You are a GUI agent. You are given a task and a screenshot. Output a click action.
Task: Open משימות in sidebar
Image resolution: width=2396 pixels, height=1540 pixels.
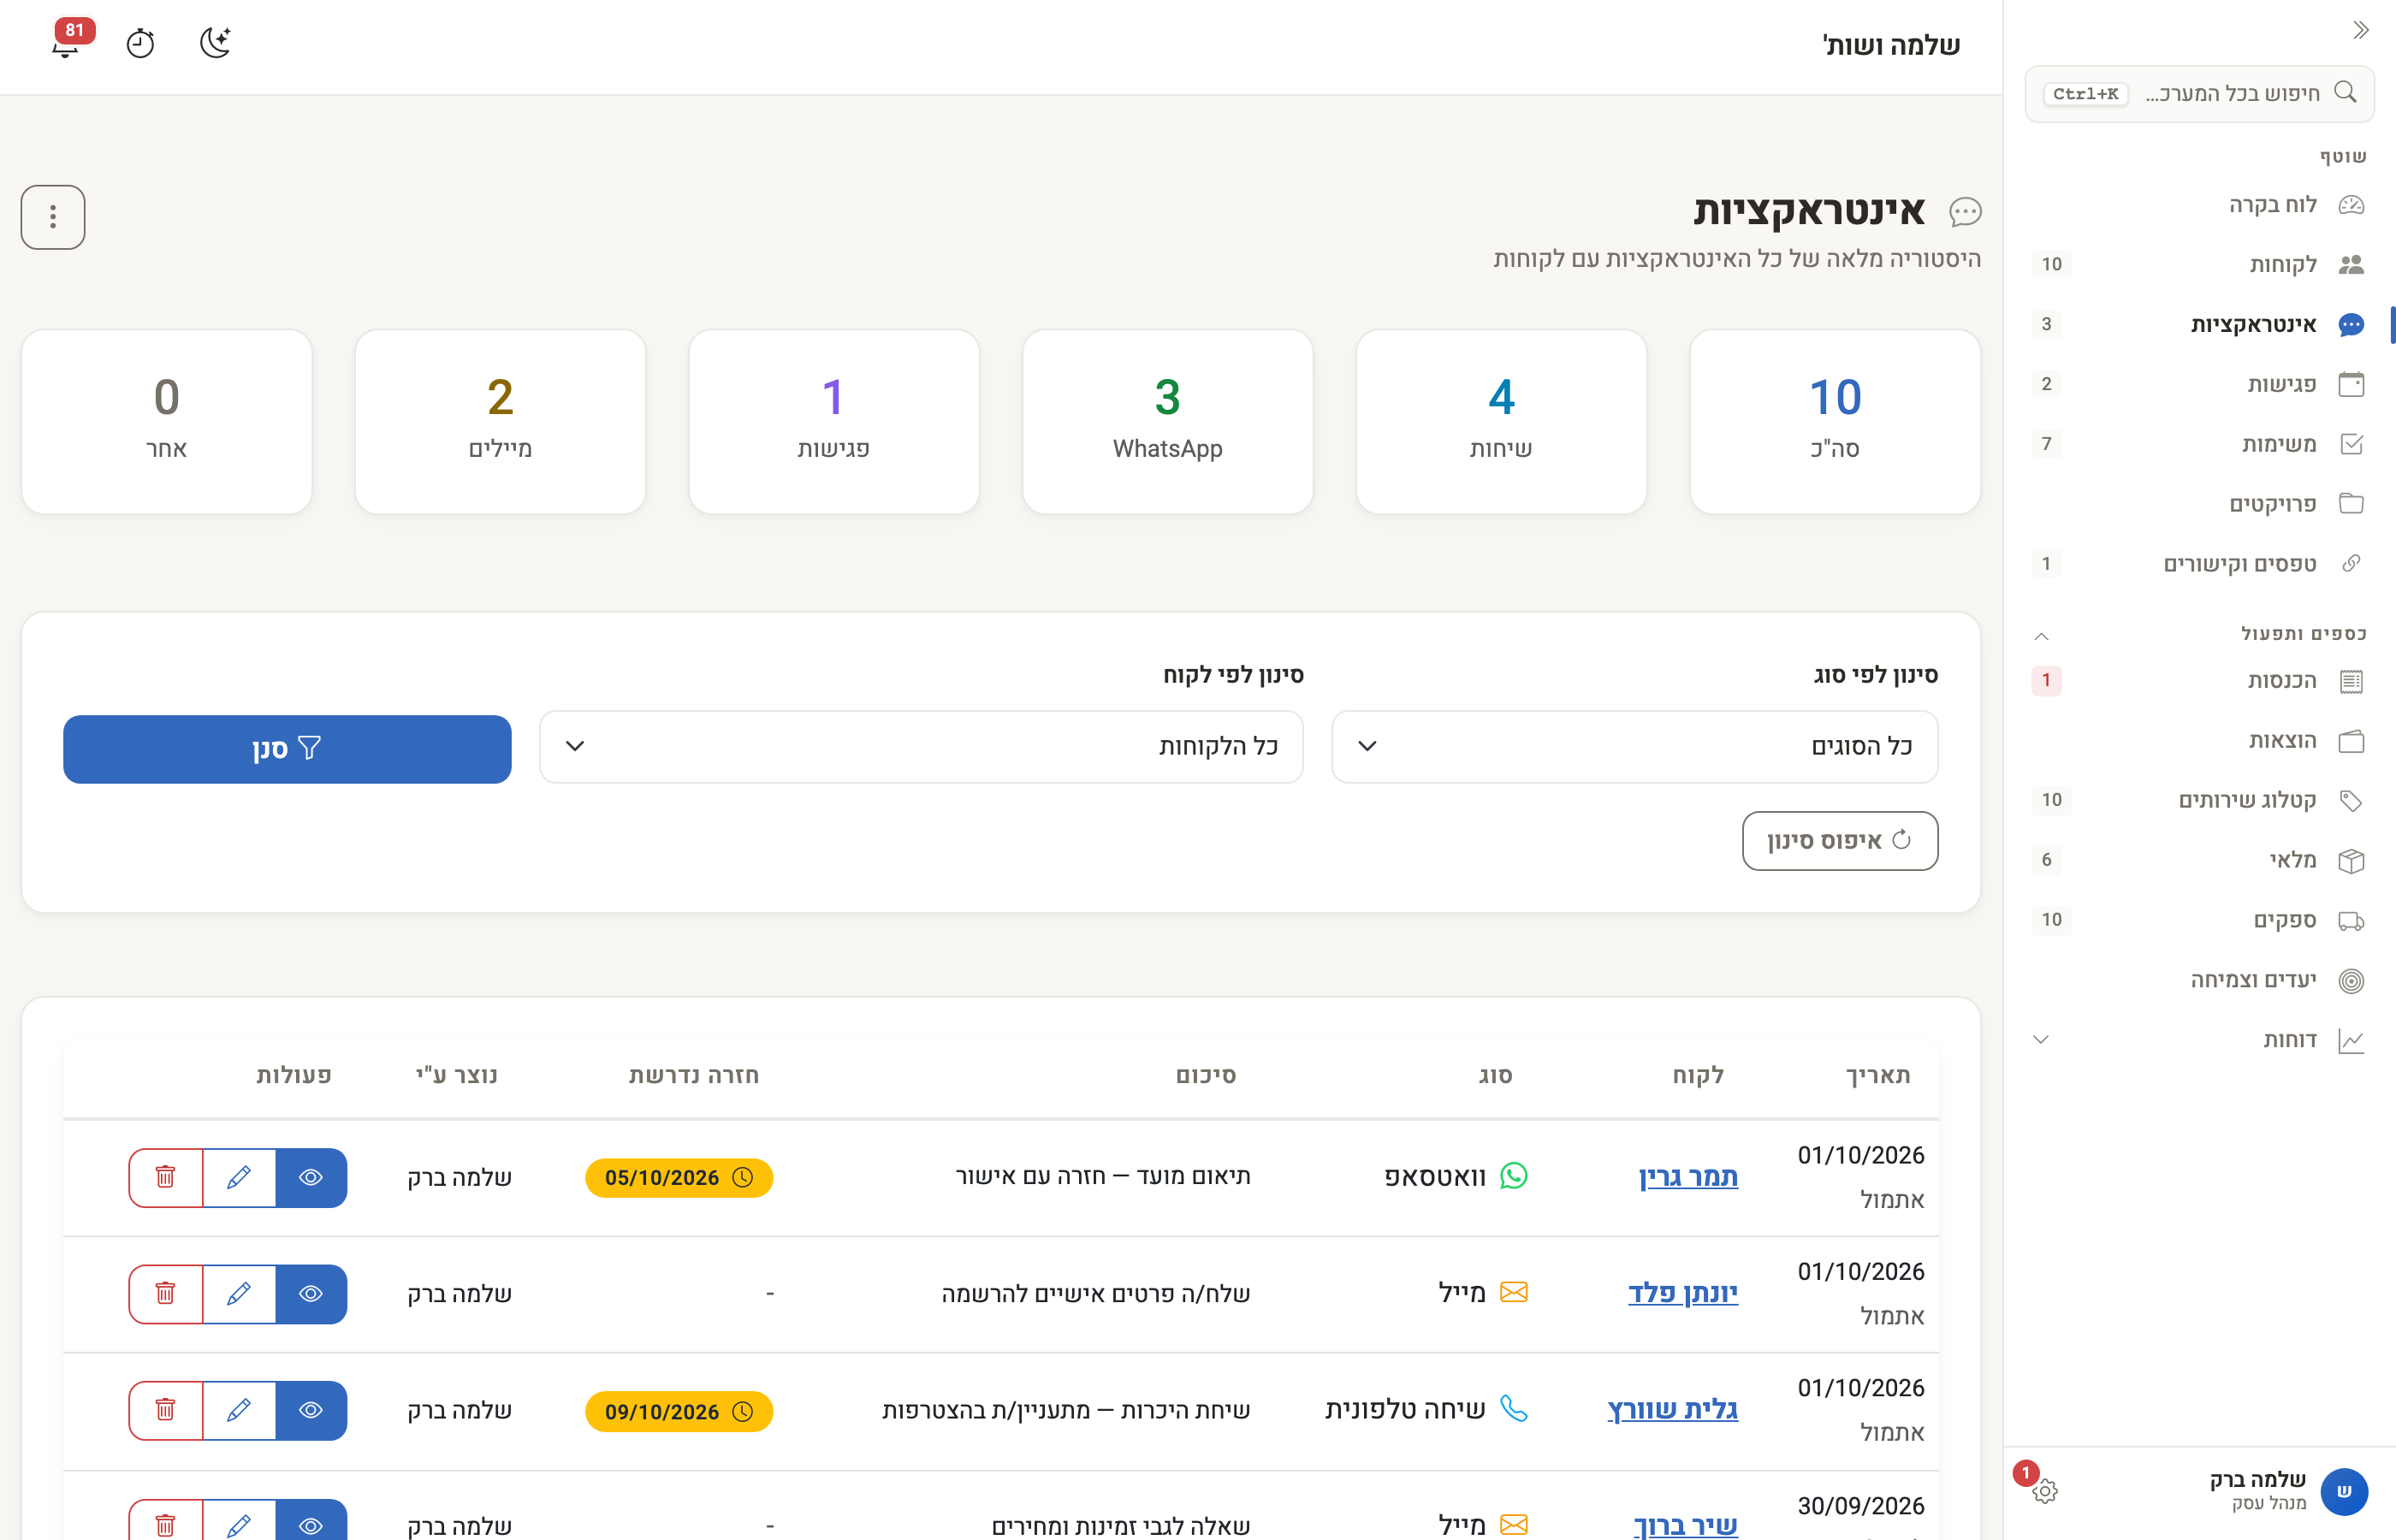pyautogui.click(x=2198, y=444)
